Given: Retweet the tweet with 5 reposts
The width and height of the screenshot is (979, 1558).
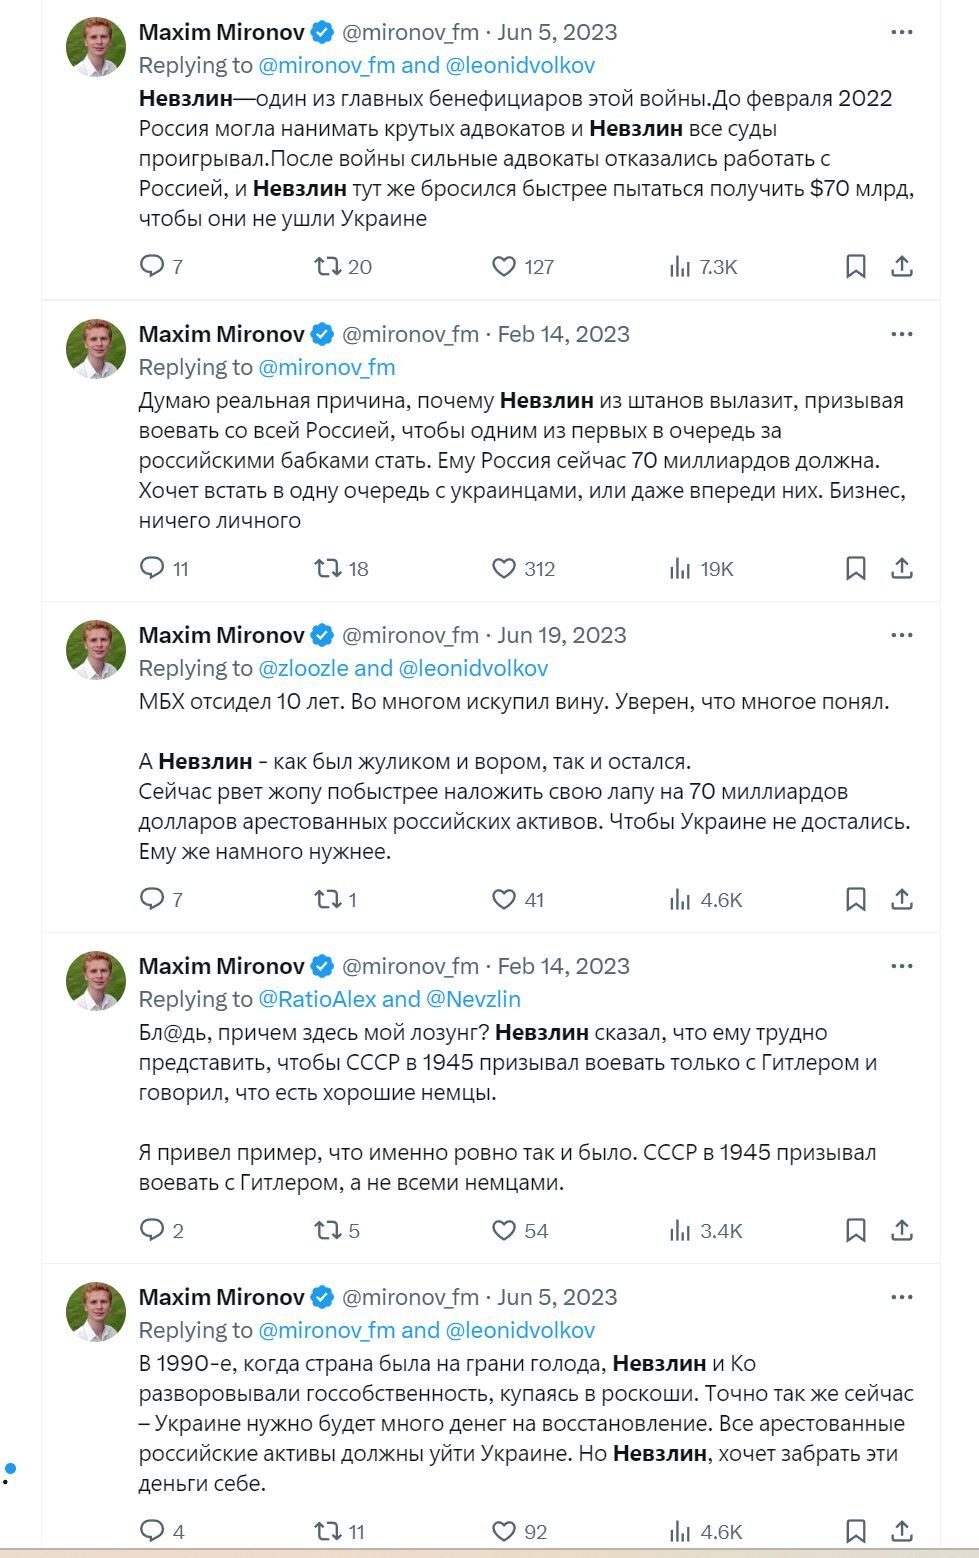Looking at the screenshot, I should click(327, 1230).
